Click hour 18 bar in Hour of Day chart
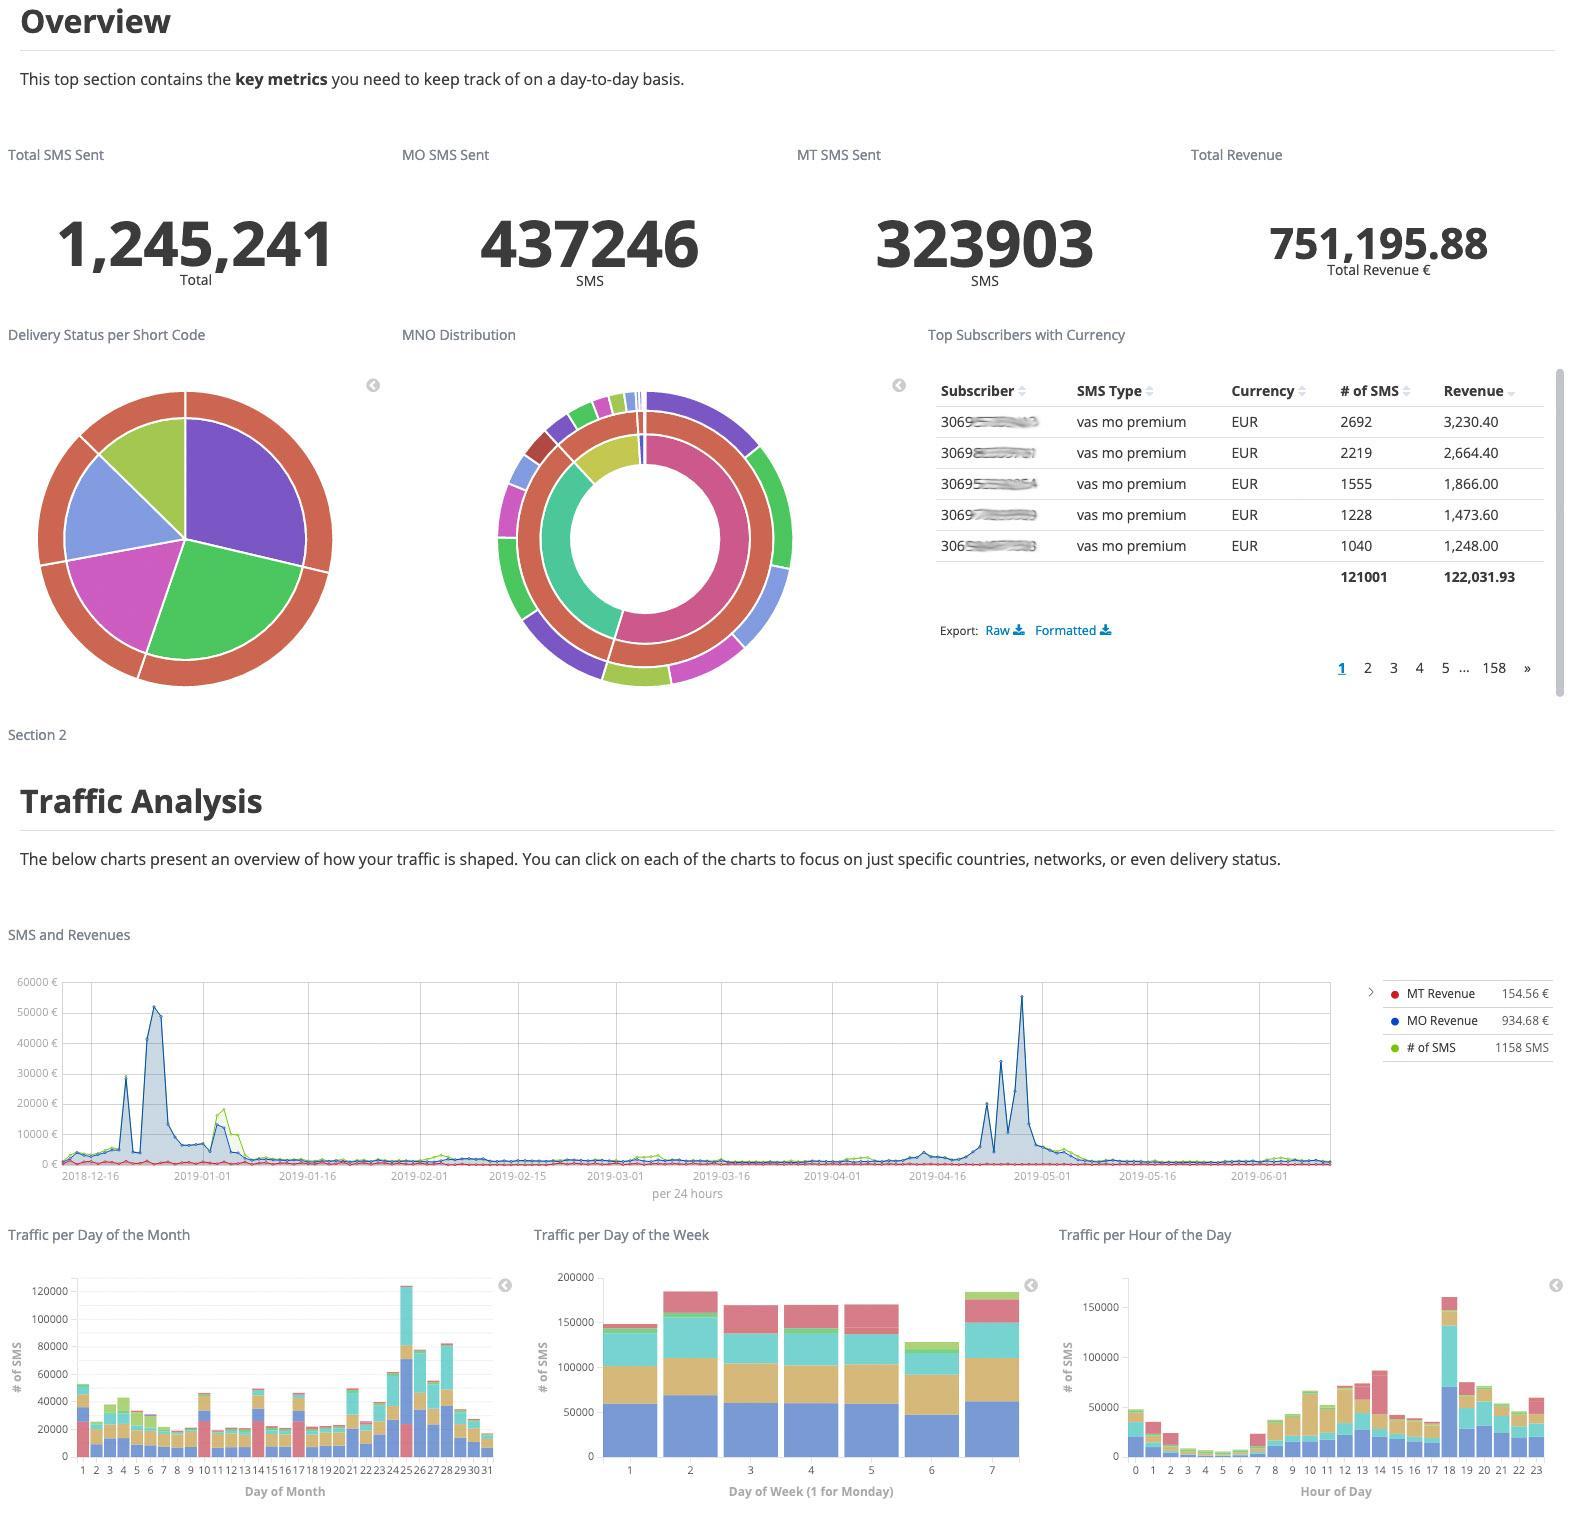1575x1518 pixels. tap(1449, 1377)
